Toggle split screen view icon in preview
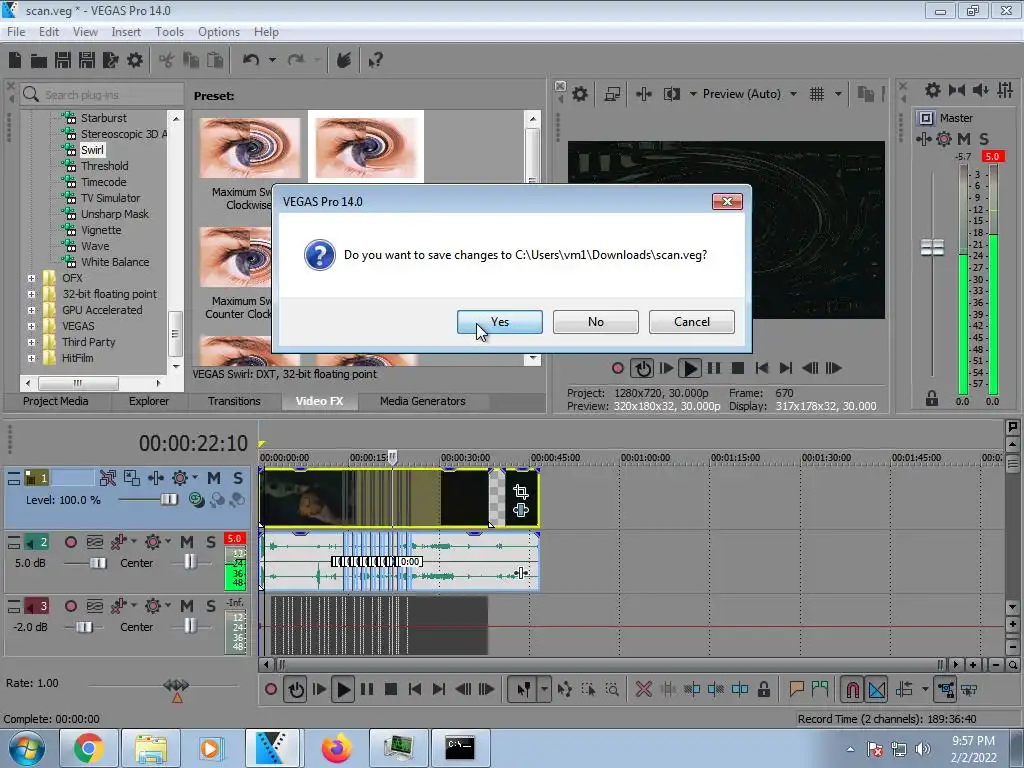Screen dimensions: 1024x768 tap(671, 94)
